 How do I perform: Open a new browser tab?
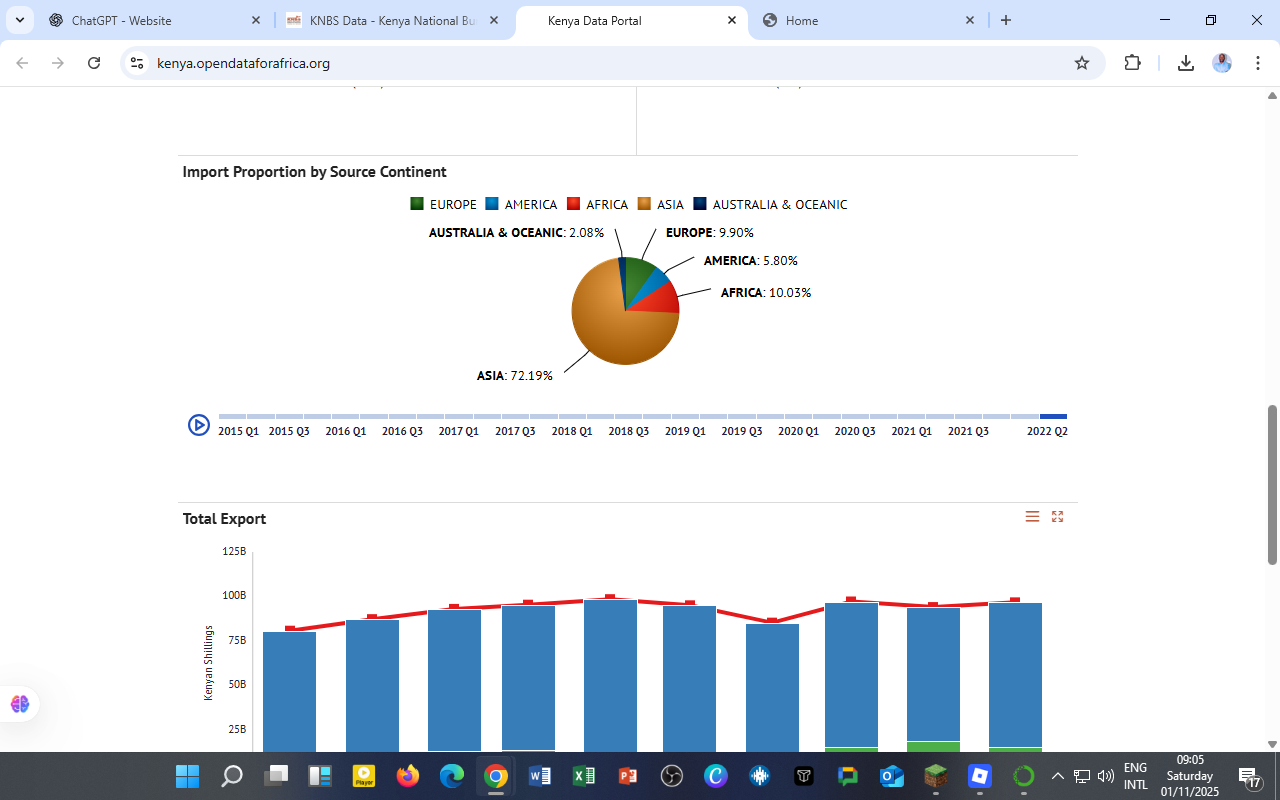coord(1006,20)
